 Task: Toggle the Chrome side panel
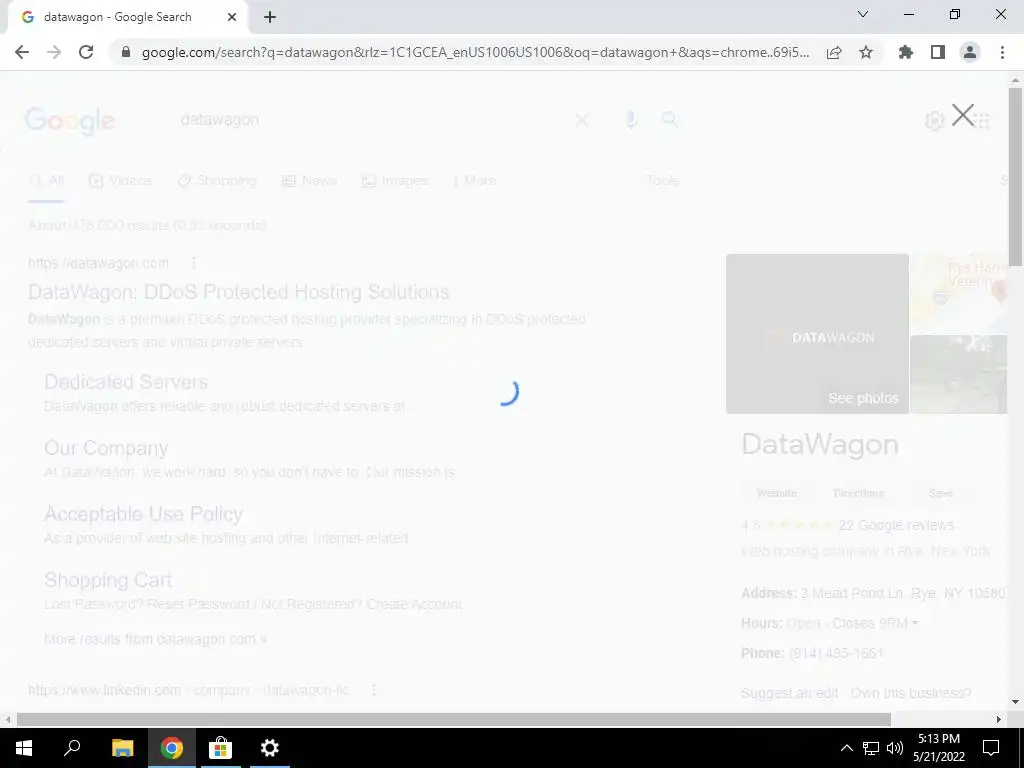tap(938, 52)
